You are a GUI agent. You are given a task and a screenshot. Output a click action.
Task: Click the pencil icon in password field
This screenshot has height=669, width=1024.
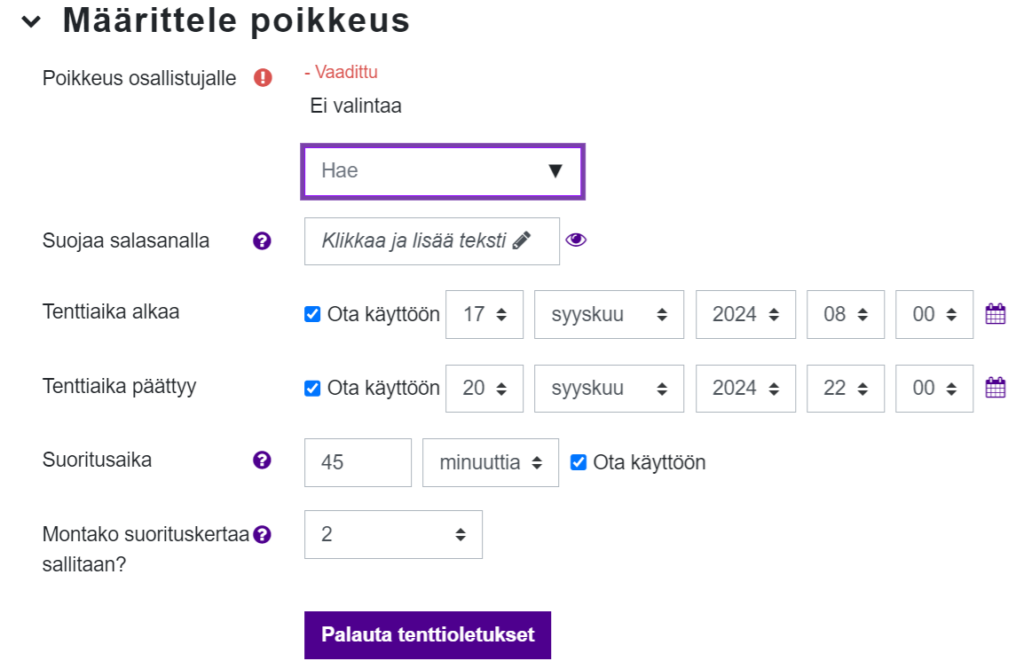pos(521,241)
